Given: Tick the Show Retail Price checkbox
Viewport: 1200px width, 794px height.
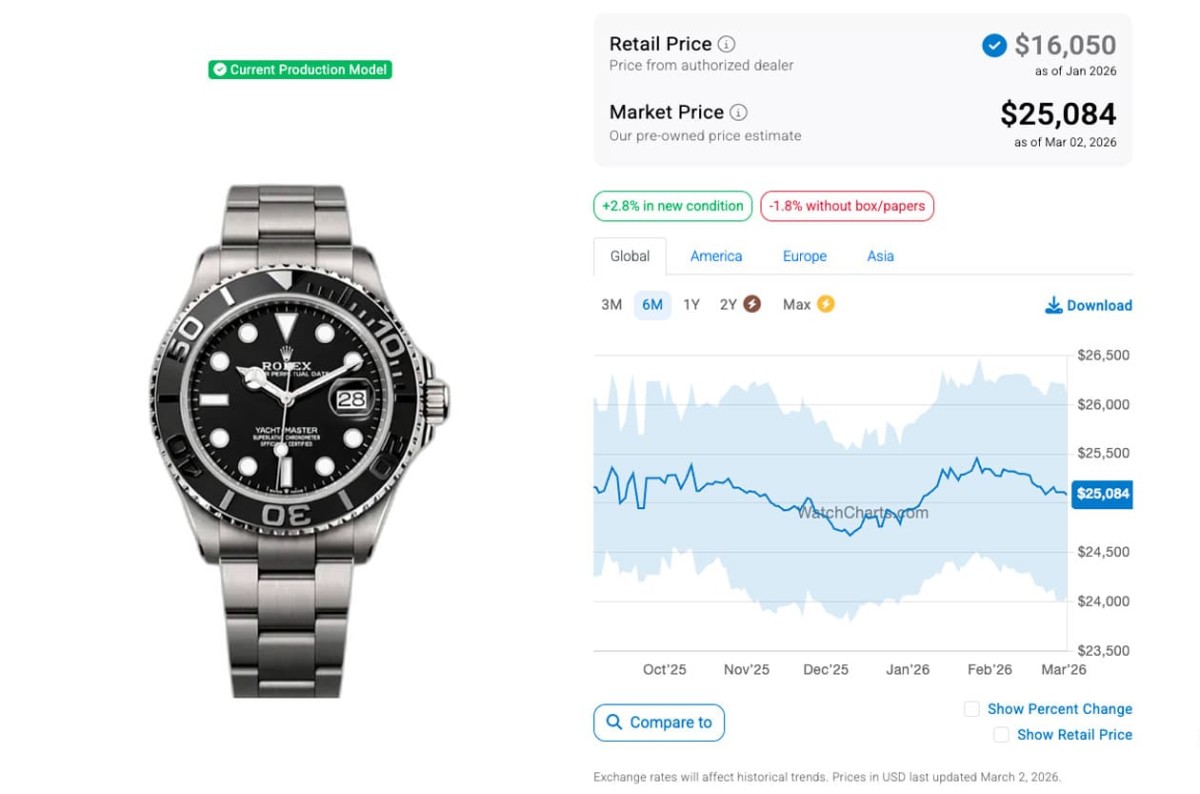Looking at the screenshot, I should point(1001,735).
